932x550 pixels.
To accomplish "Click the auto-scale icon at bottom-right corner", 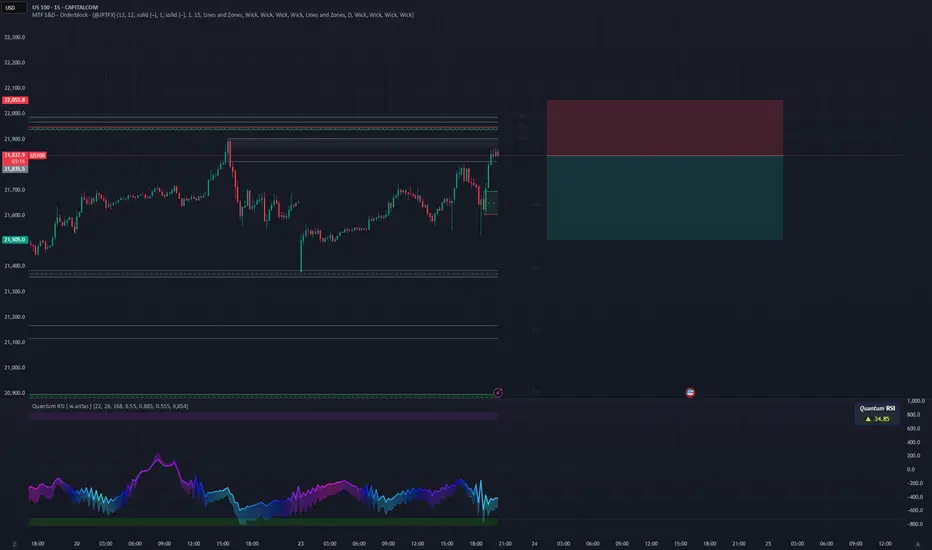I will point(918,543).
